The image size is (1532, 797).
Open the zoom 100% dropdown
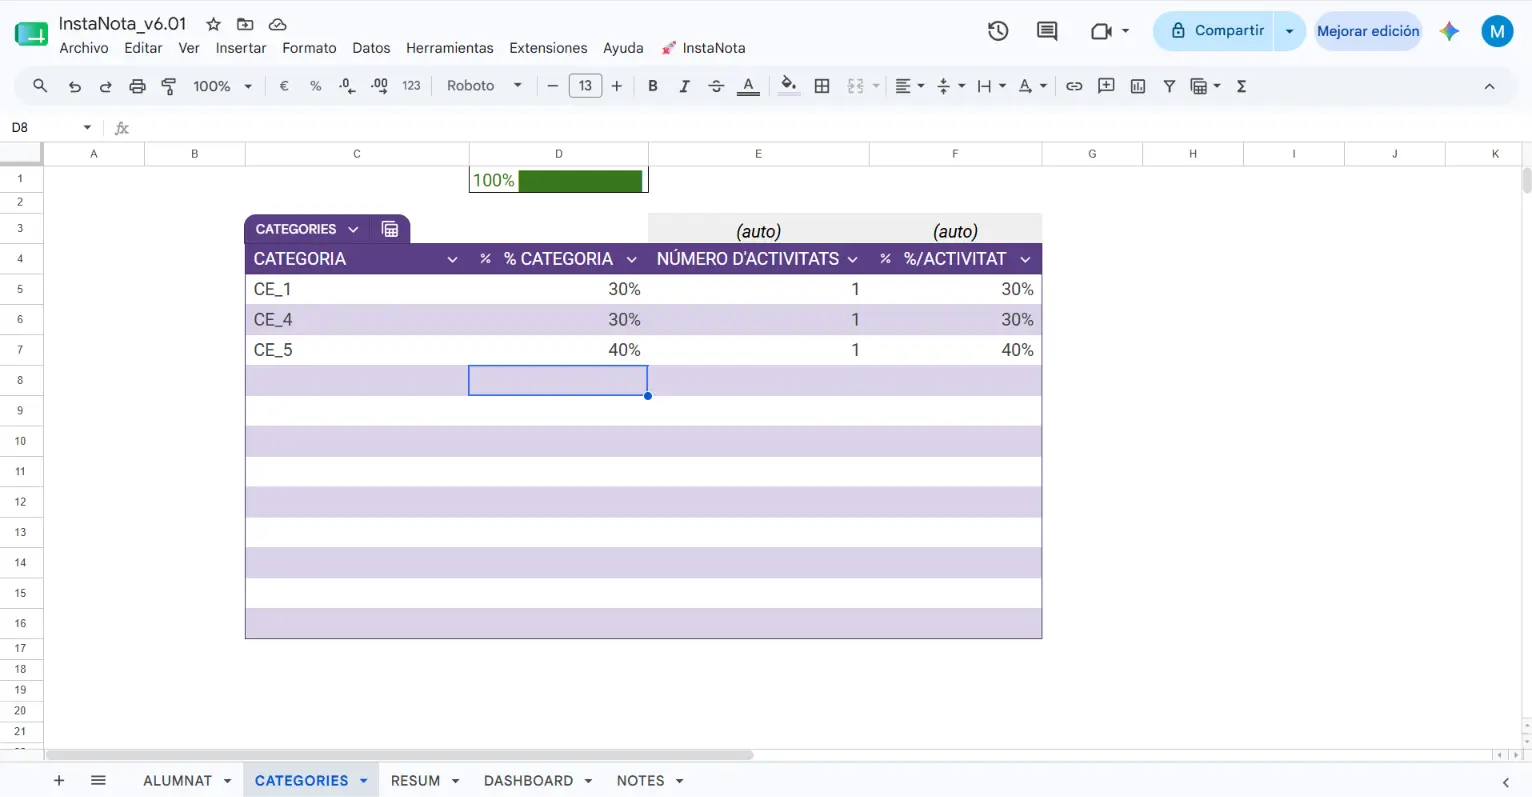coord(222,86)
